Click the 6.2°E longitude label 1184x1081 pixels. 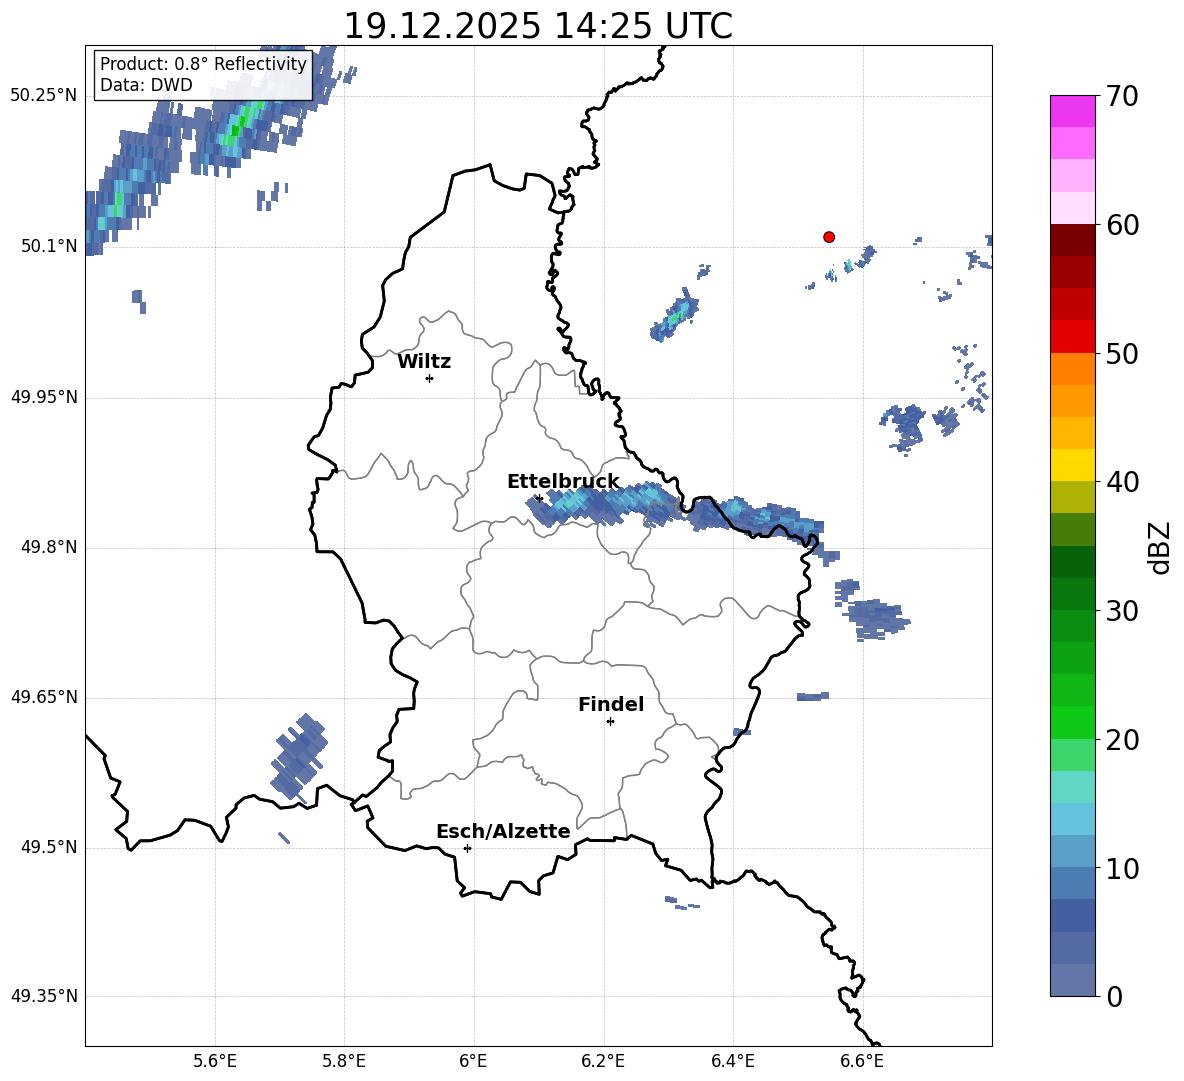coord(603,1061)
